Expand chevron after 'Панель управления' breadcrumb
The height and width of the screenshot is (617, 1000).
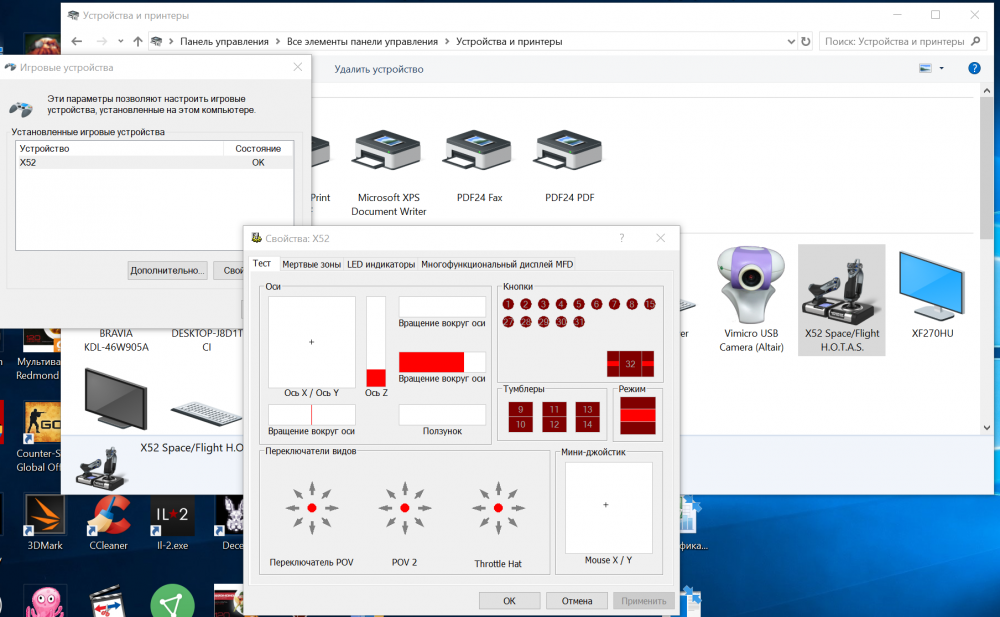click(277, 42)
